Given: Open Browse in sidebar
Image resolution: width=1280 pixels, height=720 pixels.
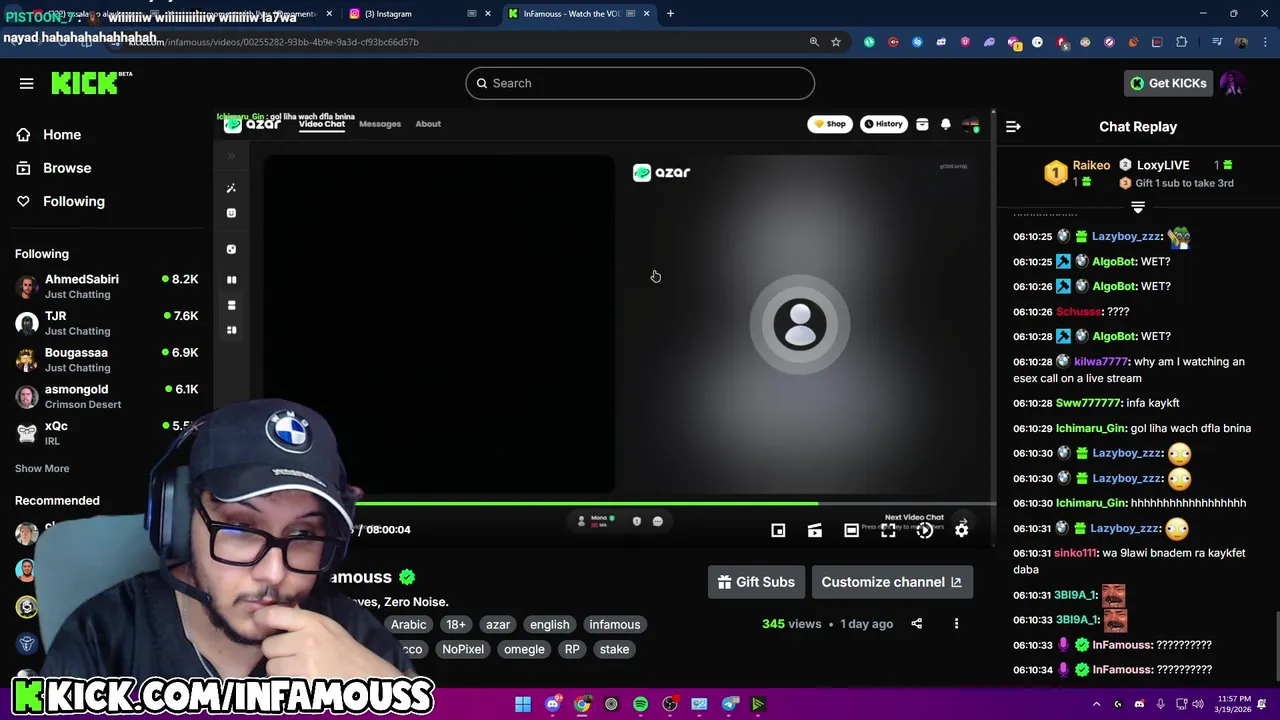Looking at the screenshot, I should click(x=67, y=168).
